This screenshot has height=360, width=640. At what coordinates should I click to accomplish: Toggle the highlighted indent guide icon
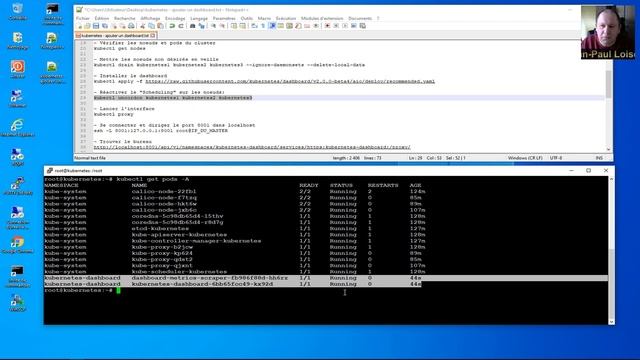[271, 26]
